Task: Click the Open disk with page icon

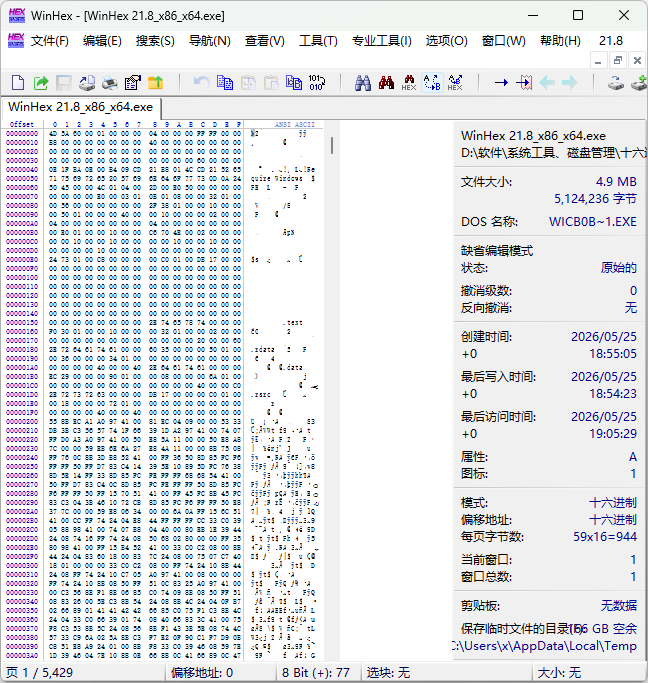Action: tap(87, 82)
